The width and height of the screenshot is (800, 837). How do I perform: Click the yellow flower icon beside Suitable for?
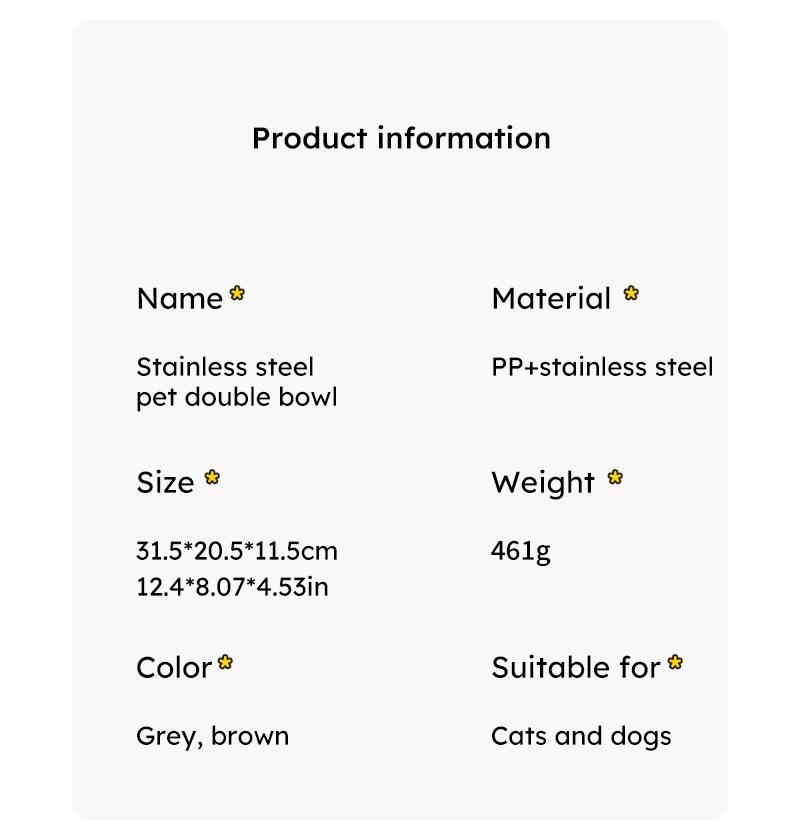(676, 662)
